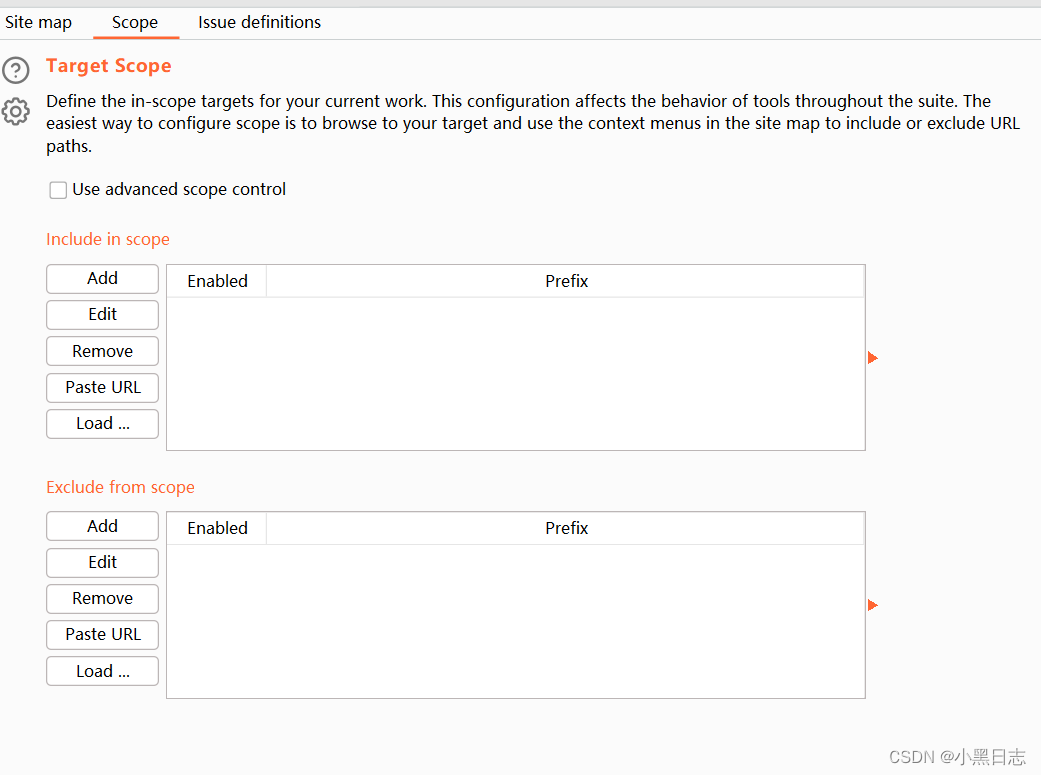Click the Enabled column header in Exclude table

pyautogui.click(x=217, y=528)
